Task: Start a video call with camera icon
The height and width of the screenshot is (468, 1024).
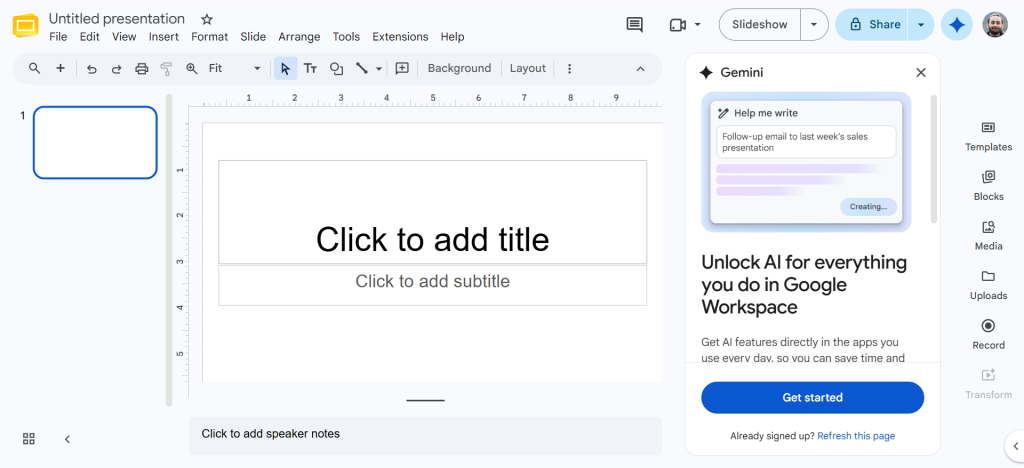Action: pos(677,25)
